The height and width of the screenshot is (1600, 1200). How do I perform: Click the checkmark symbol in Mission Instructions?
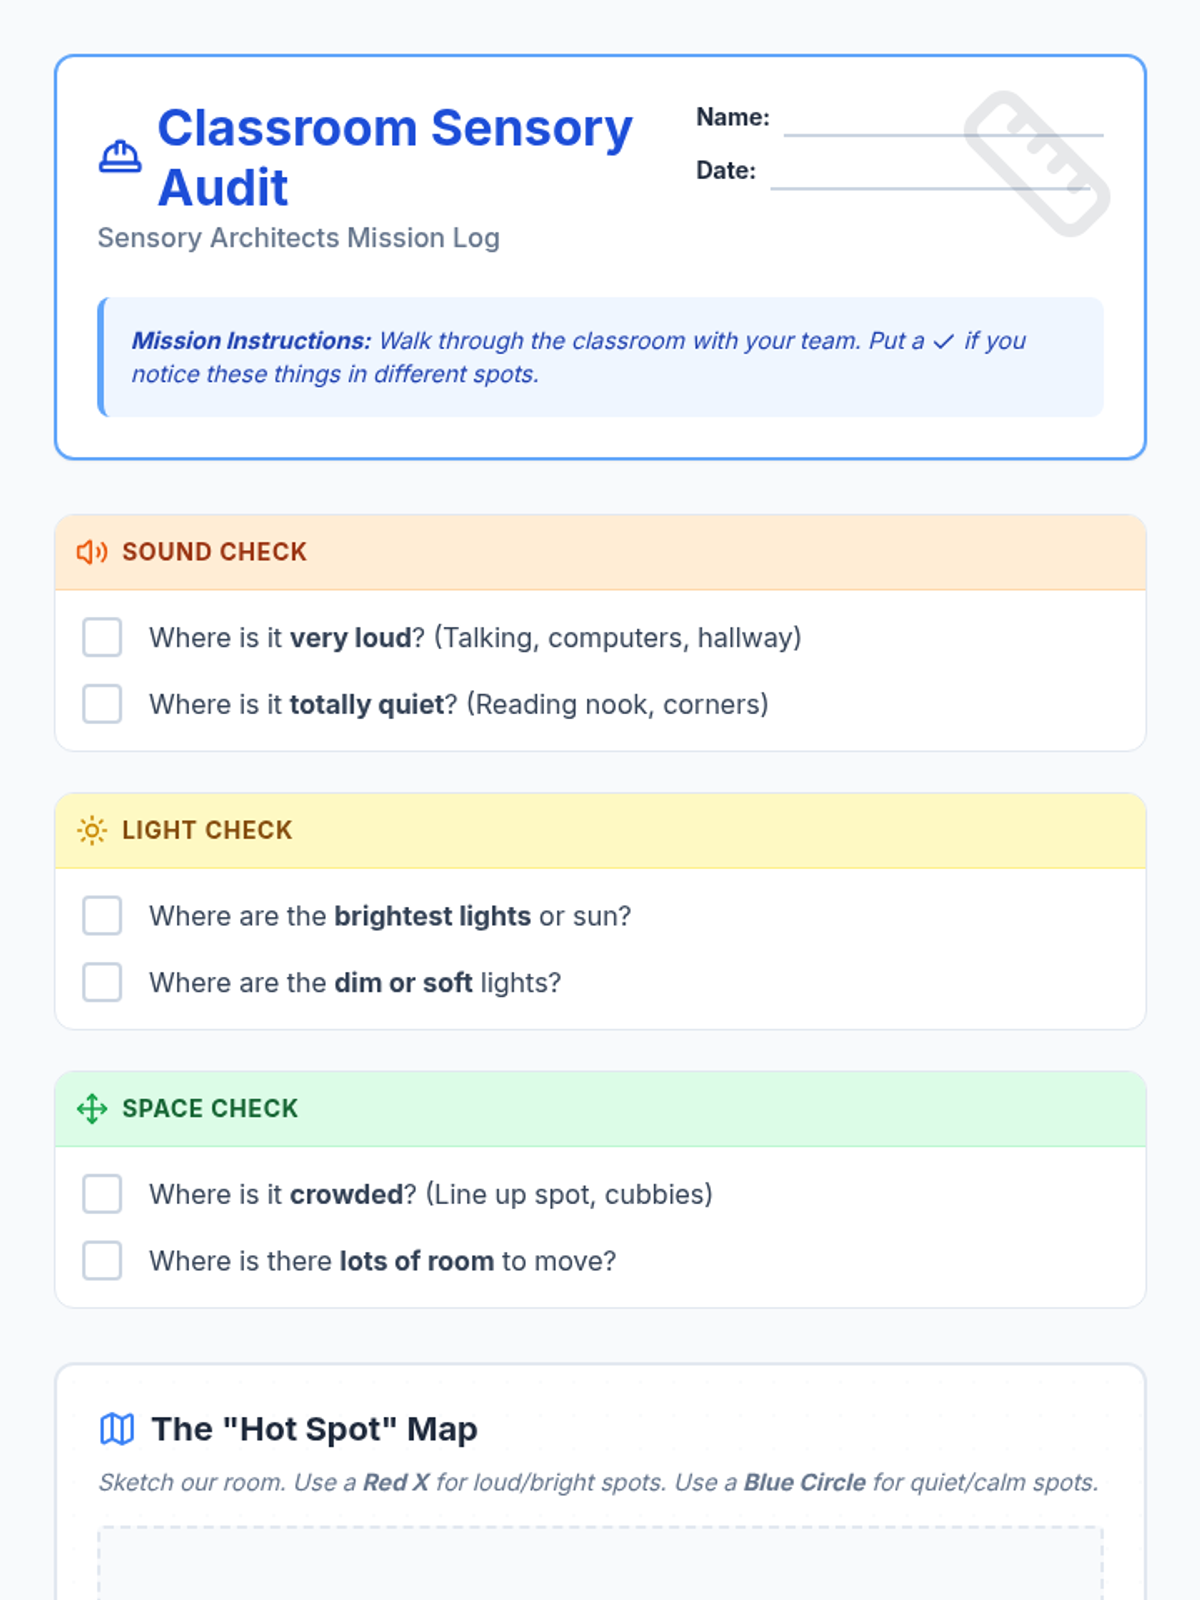point(943,342)
